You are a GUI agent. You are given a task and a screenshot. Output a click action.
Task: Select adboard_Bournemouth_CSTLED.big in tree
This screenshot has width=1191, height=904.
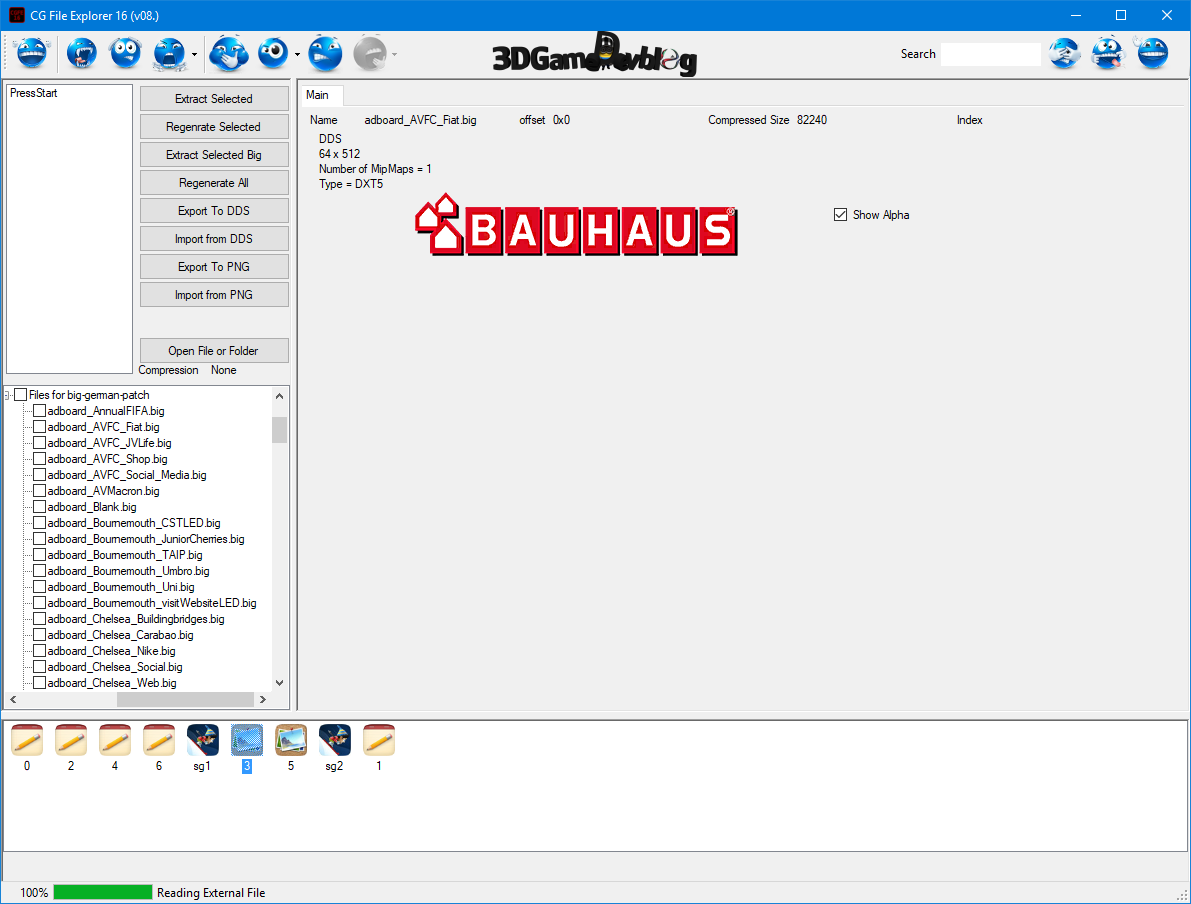pyautogui.click(x=134, y=523)
